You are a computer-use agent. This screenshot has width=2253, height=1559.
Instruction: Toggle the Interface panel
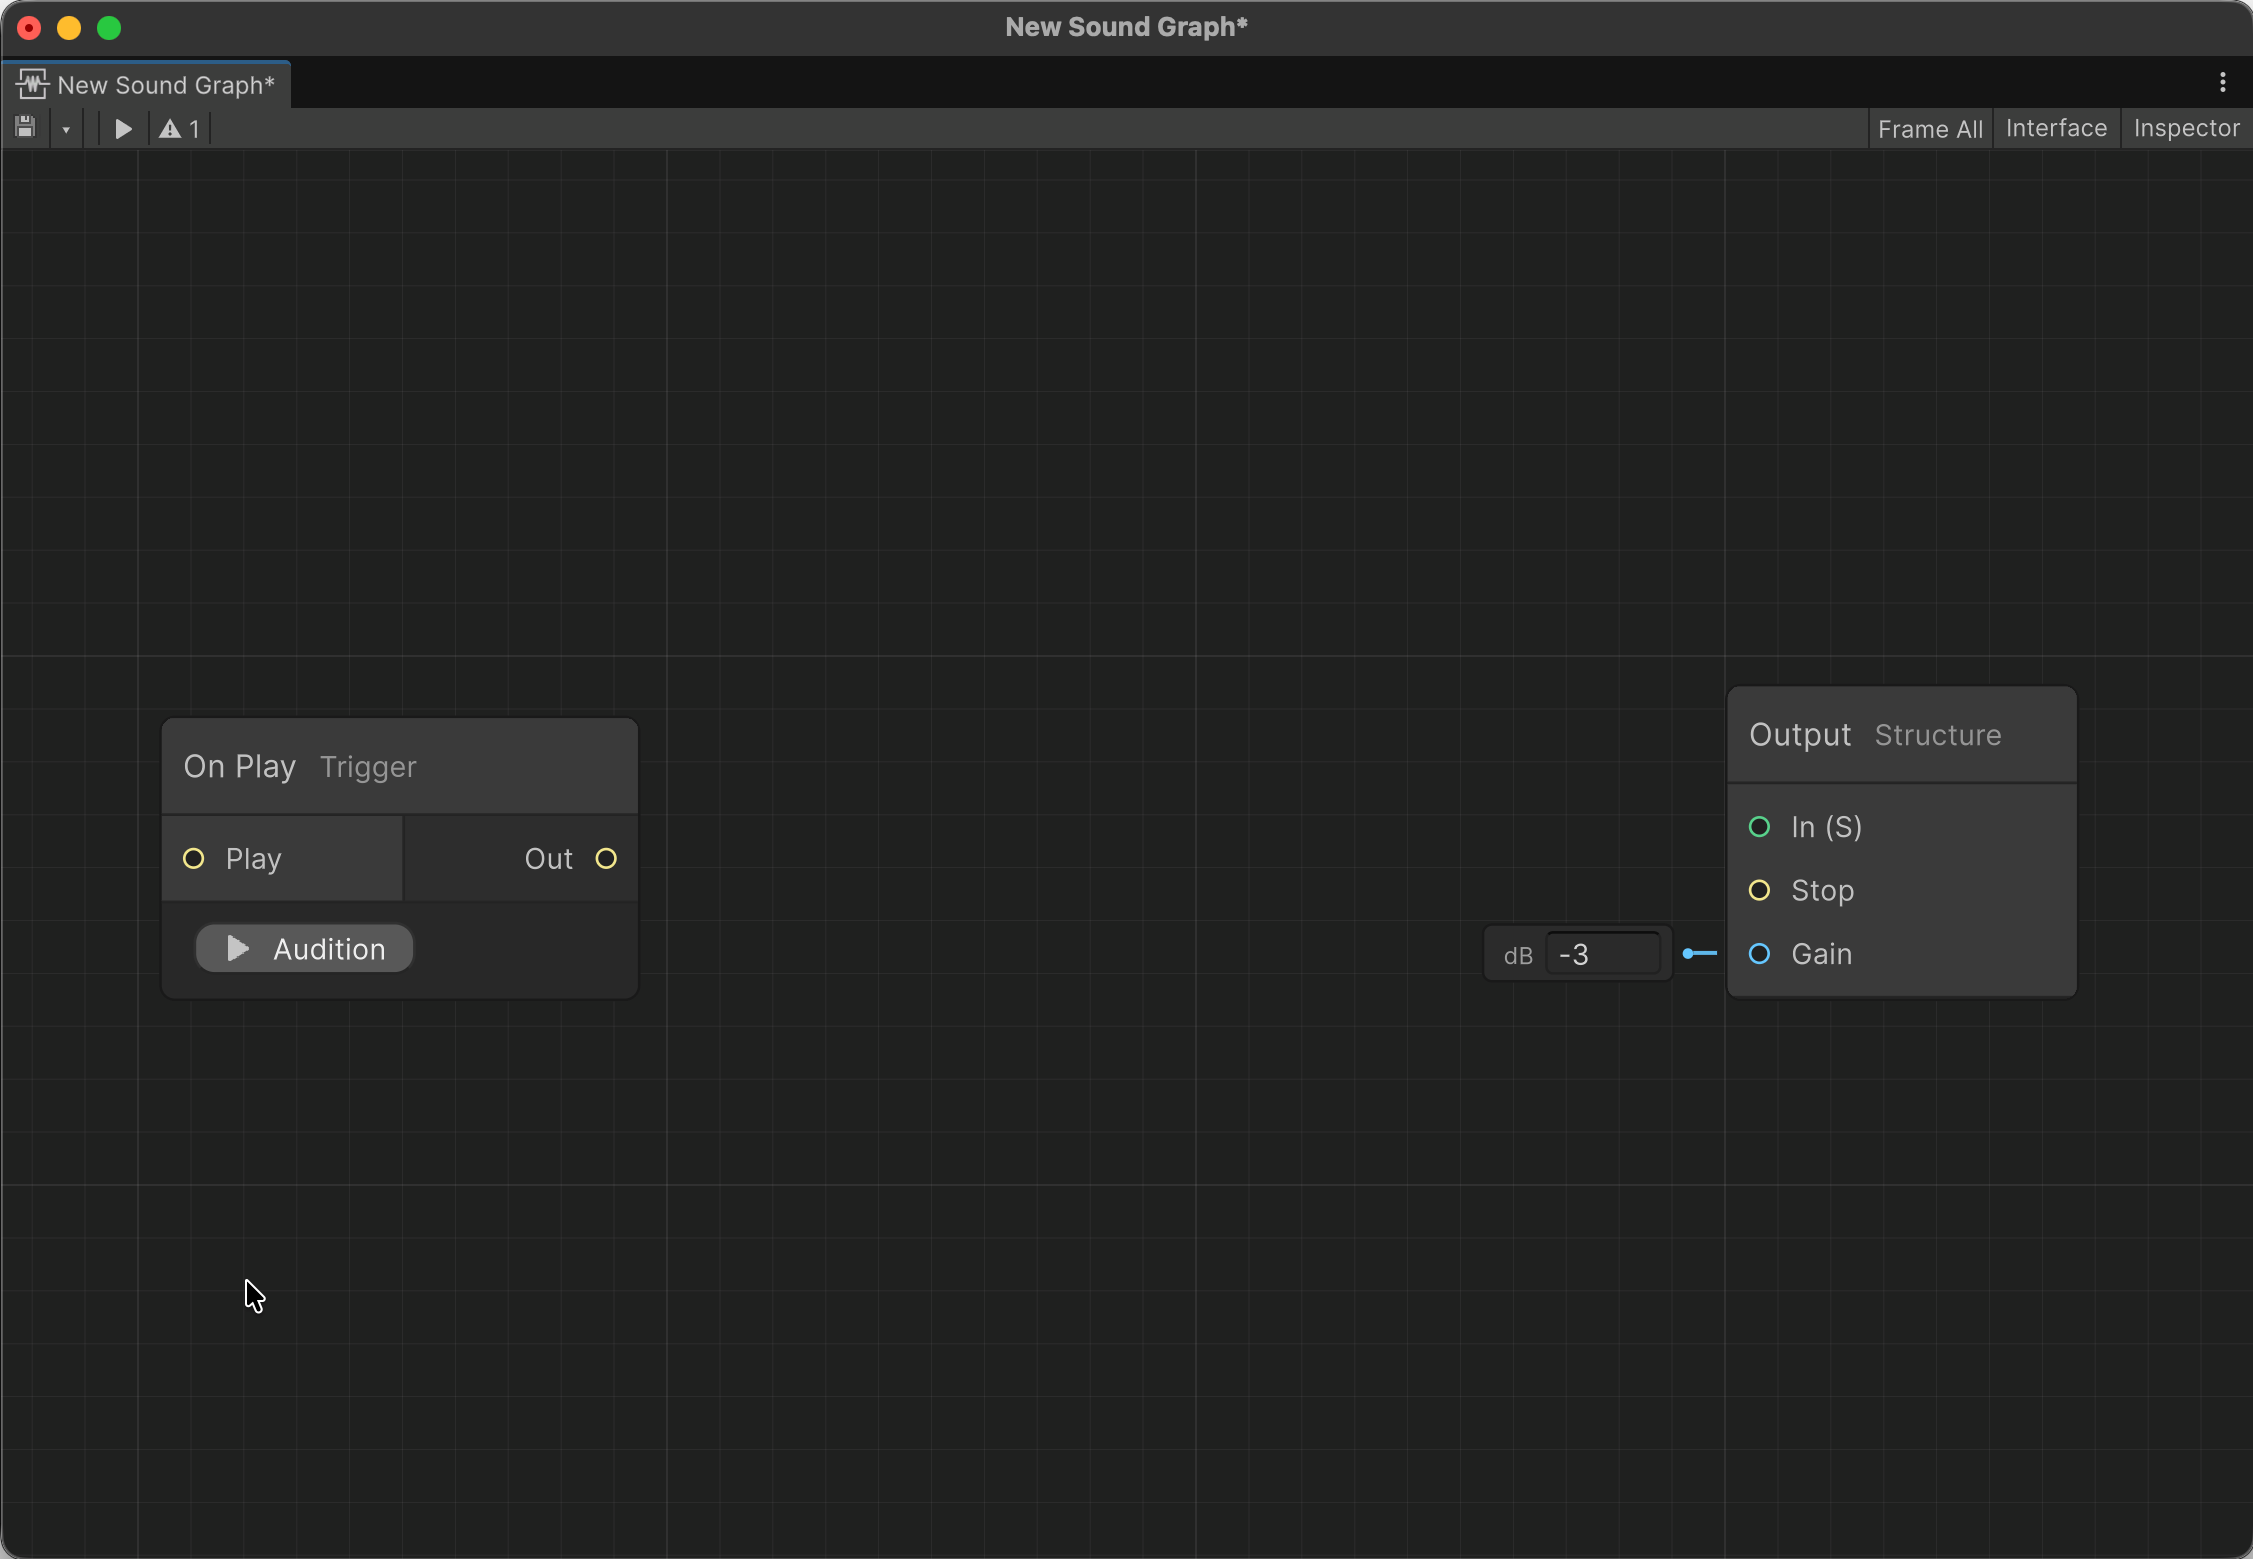[x=2056, y=128]
